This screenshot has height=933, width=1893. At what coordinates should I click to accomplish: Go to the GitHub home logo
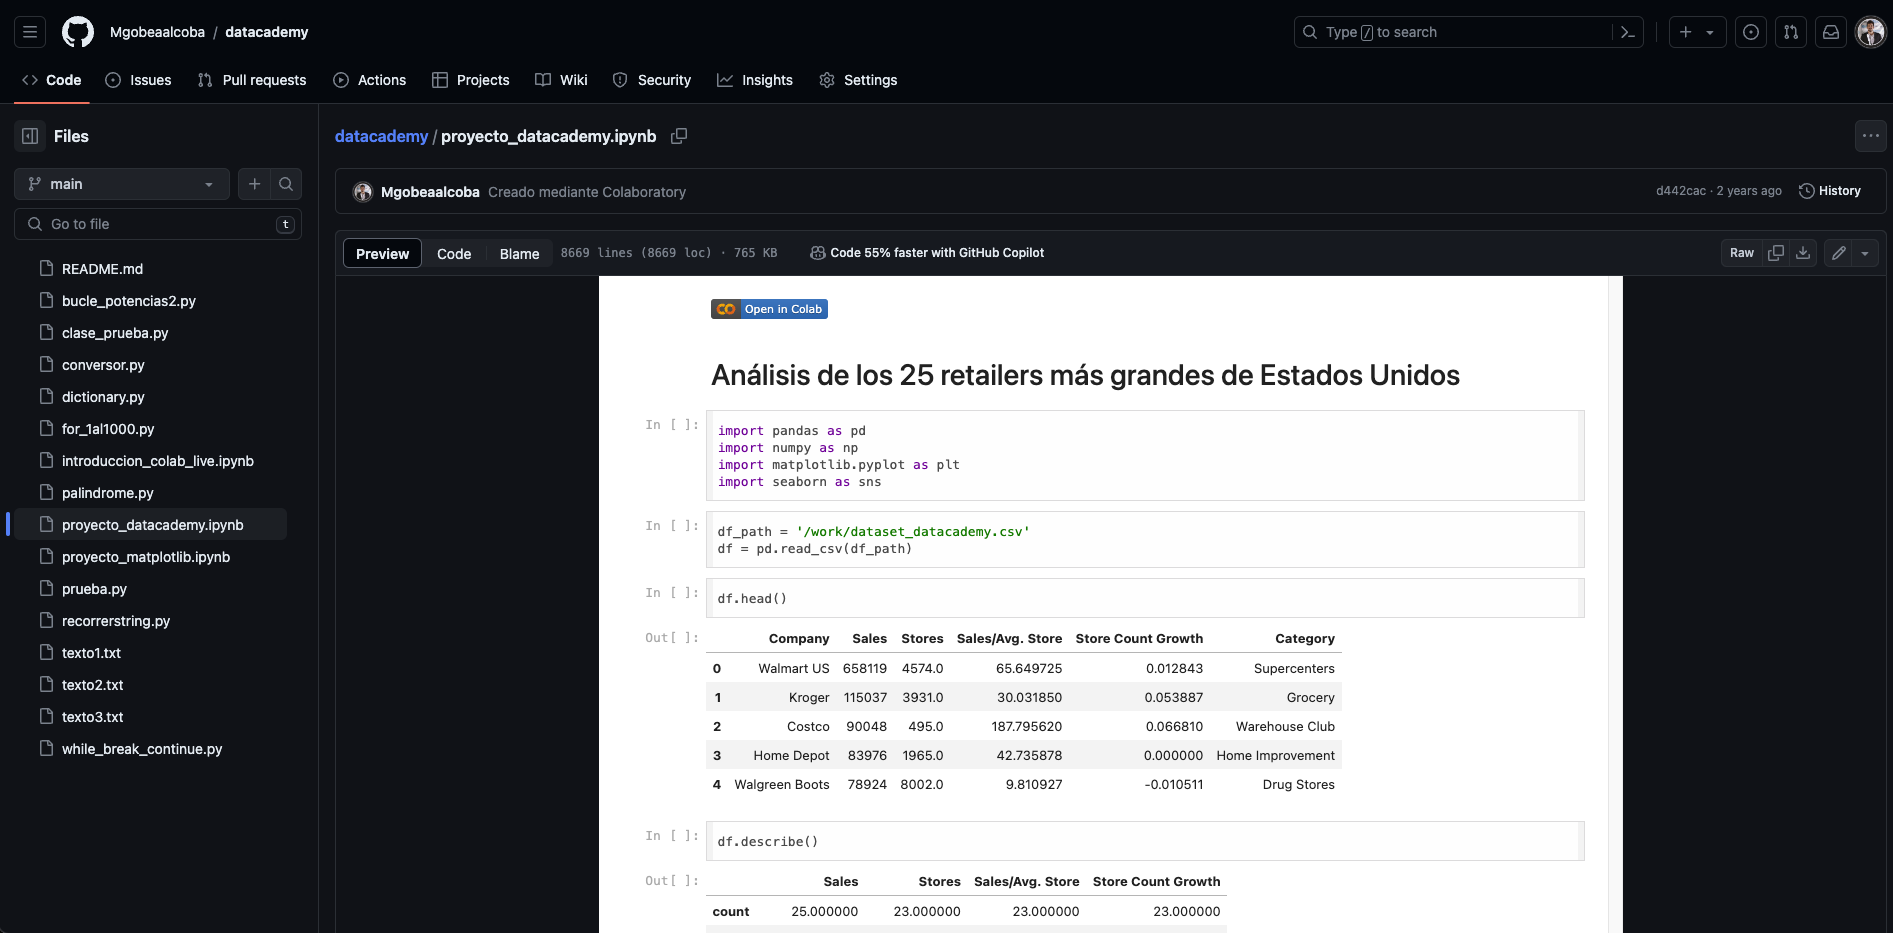click(78, 32)
